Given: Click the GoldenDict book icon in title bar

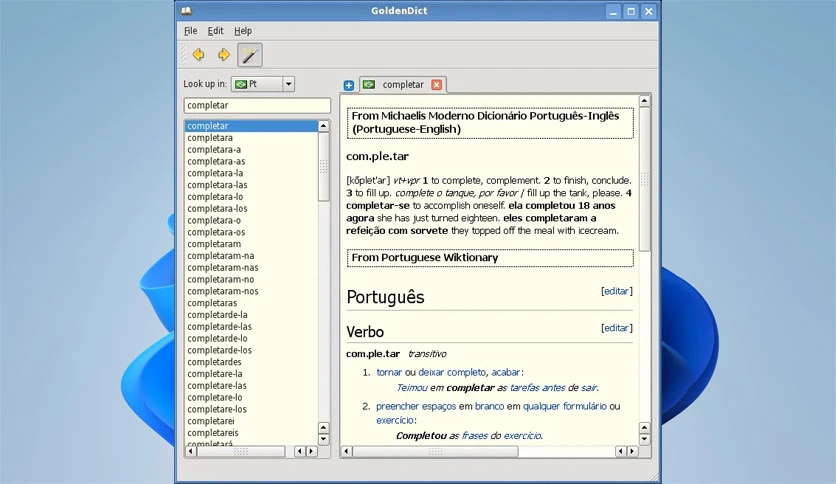Looking at the screenshot, I should pos(186,11).
